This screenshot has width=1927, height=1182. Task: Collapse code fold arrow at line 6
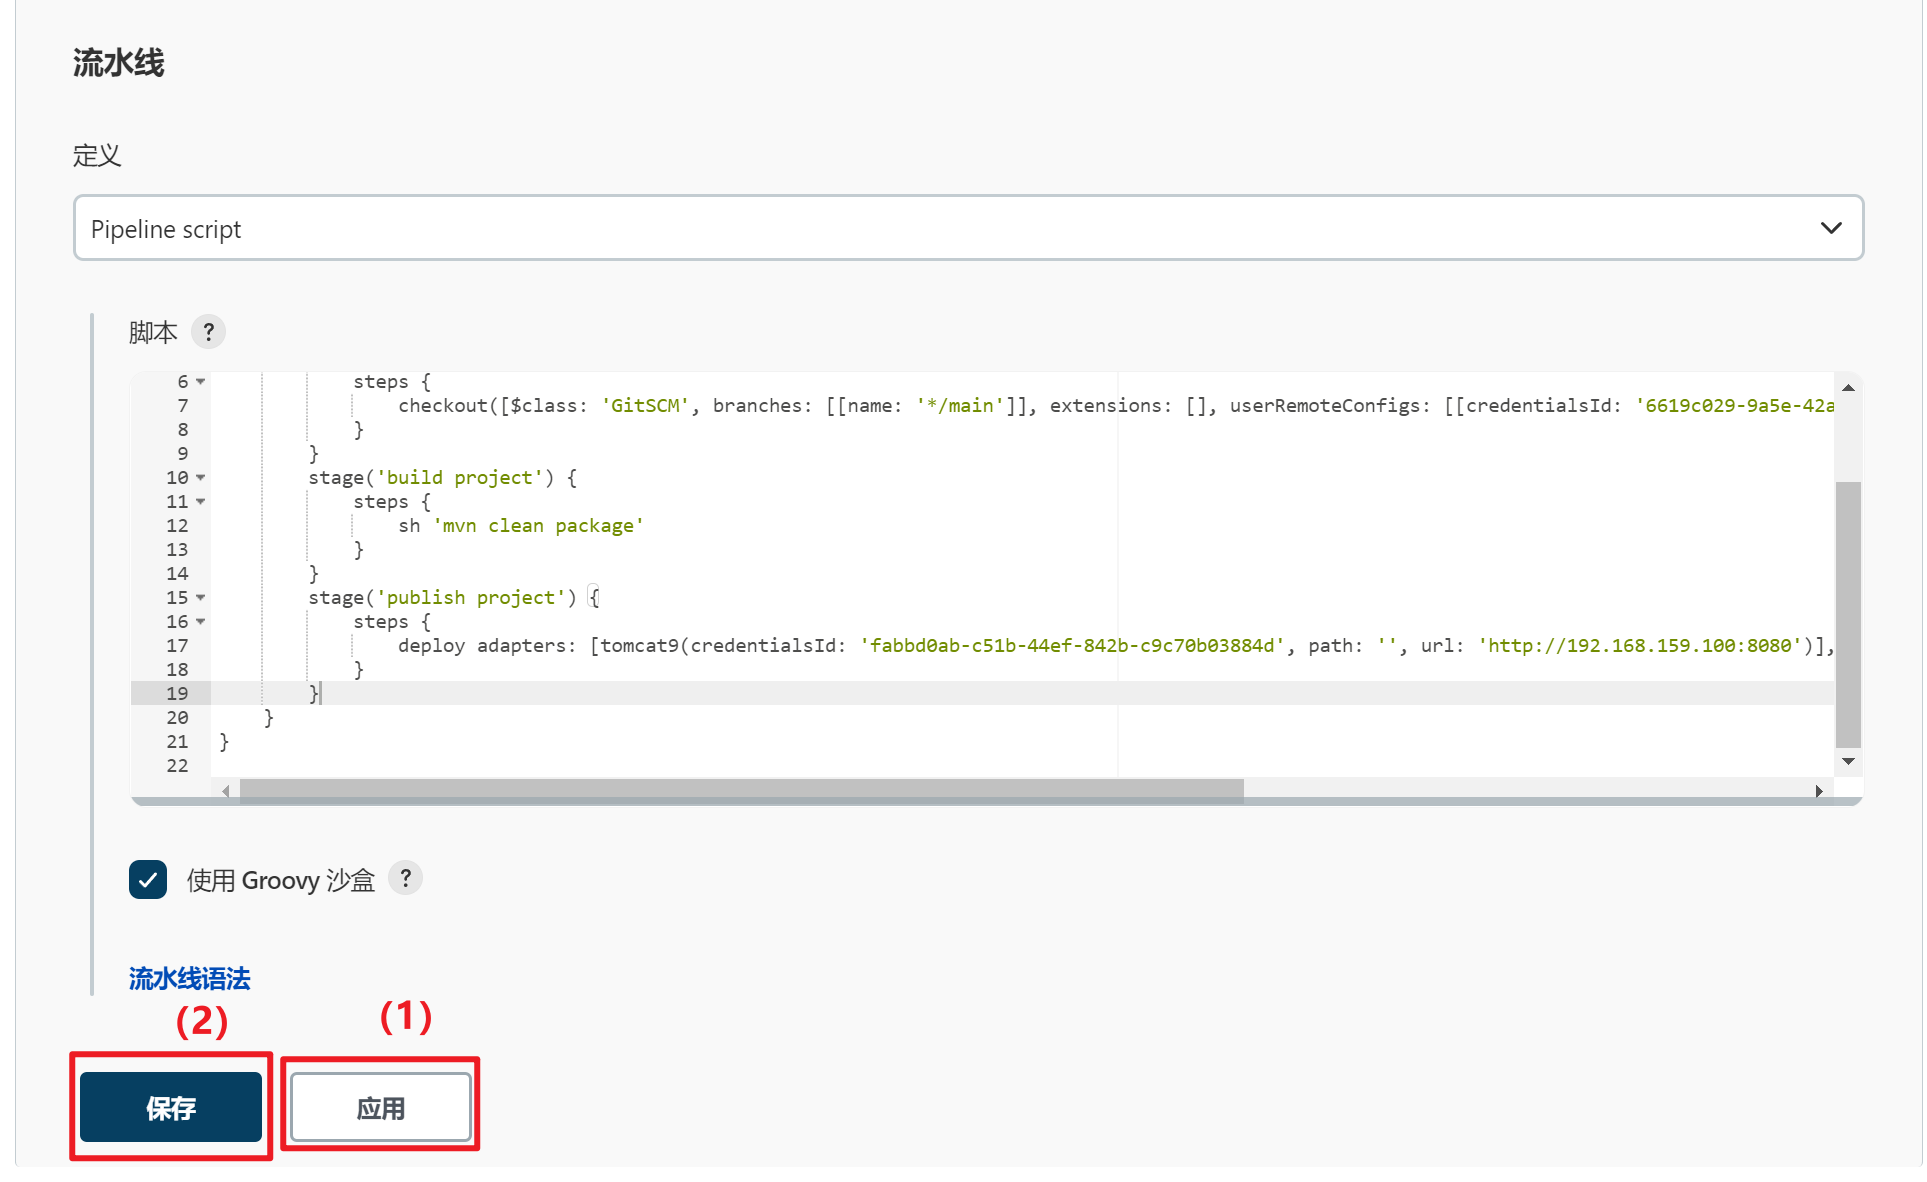point(201,382)
